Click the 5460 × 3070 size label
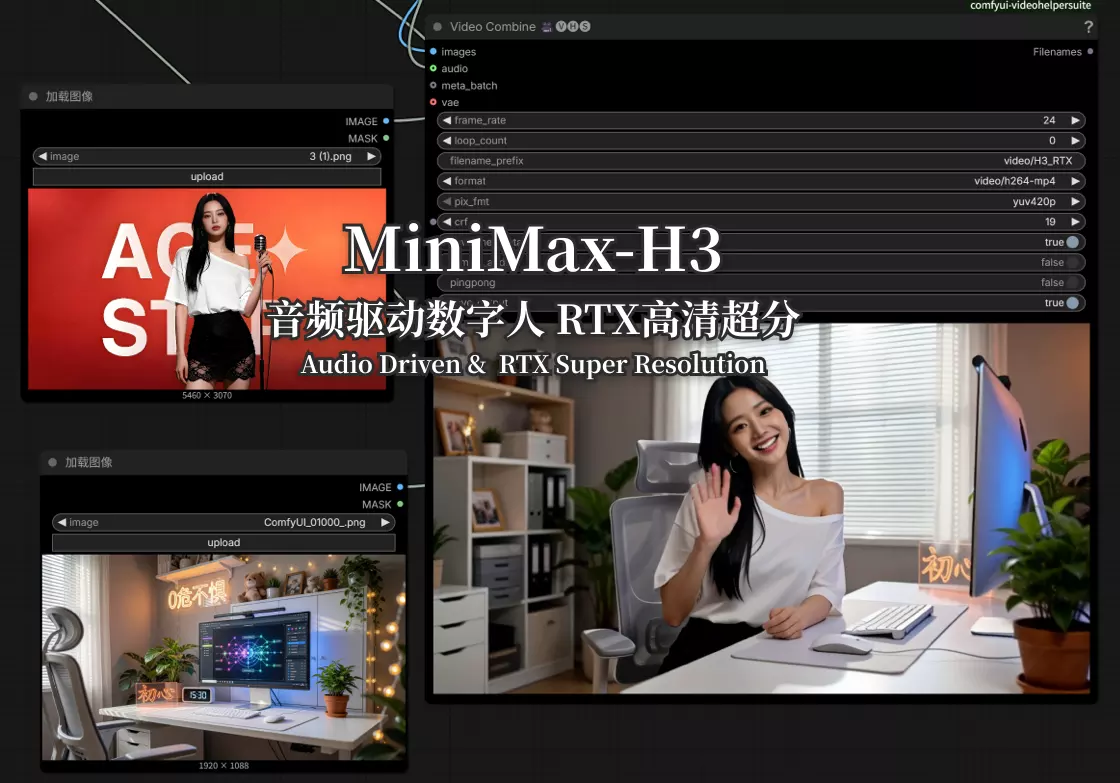 (x=207, y=395)
